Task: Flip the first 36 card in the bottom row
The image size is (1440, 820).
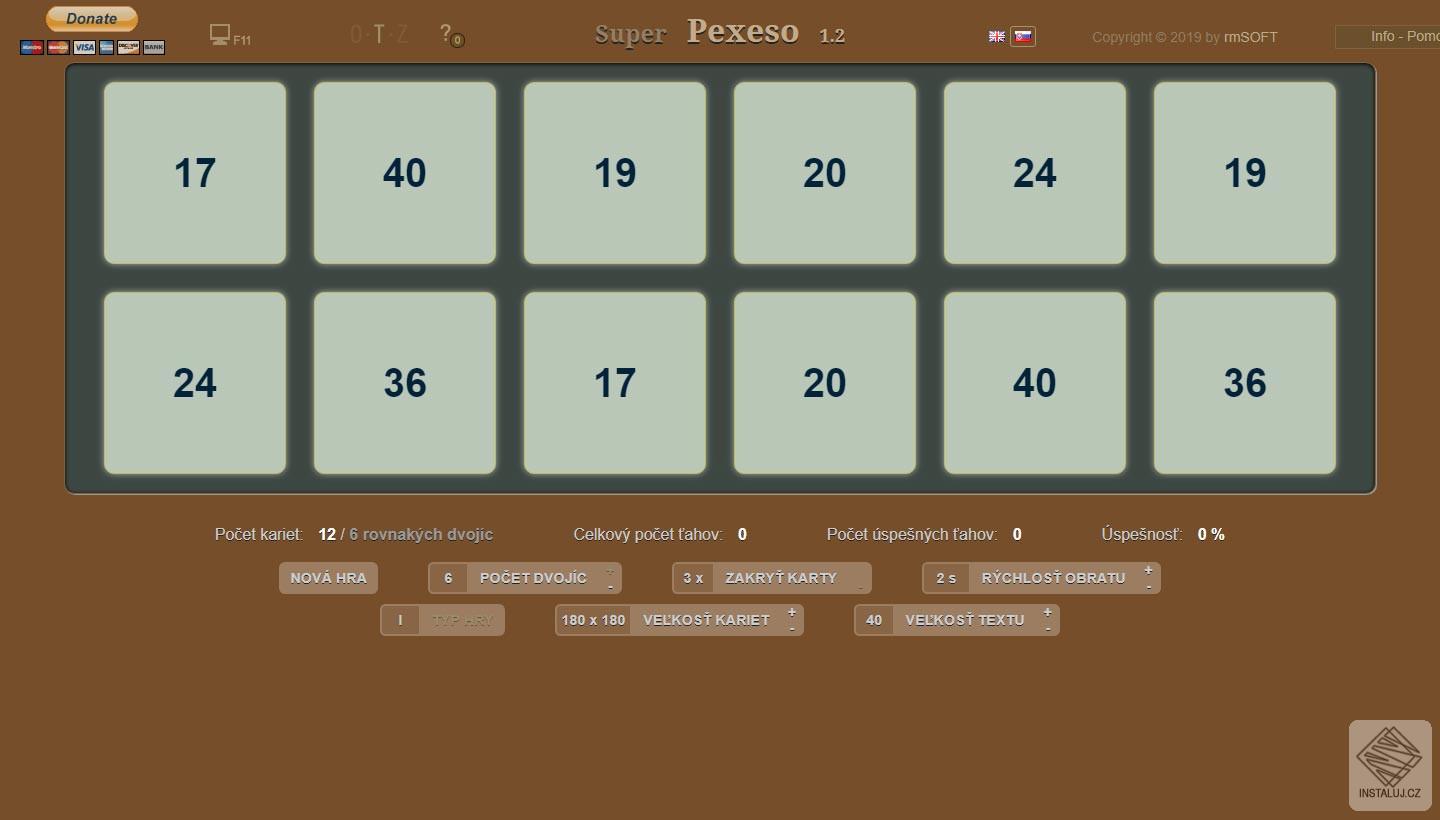Action: point(405,383)
